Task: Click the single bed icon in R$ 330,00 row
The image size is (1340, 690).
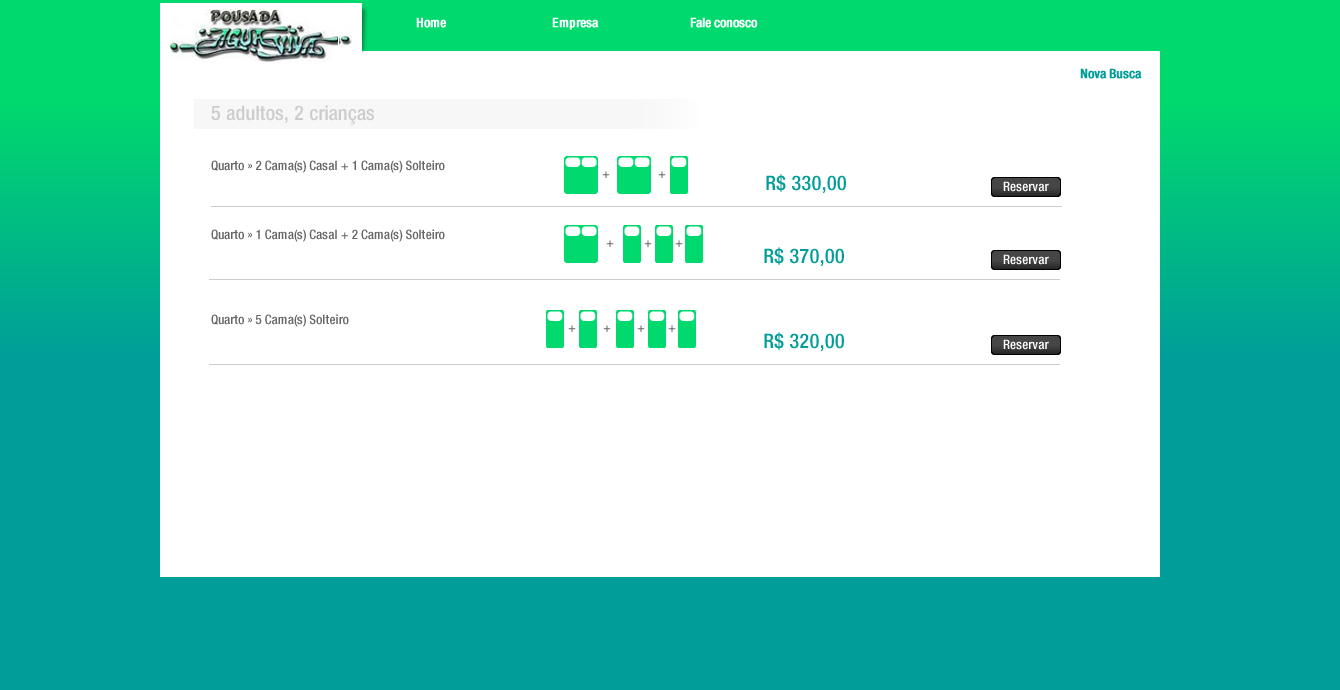Action: [679, 175]
